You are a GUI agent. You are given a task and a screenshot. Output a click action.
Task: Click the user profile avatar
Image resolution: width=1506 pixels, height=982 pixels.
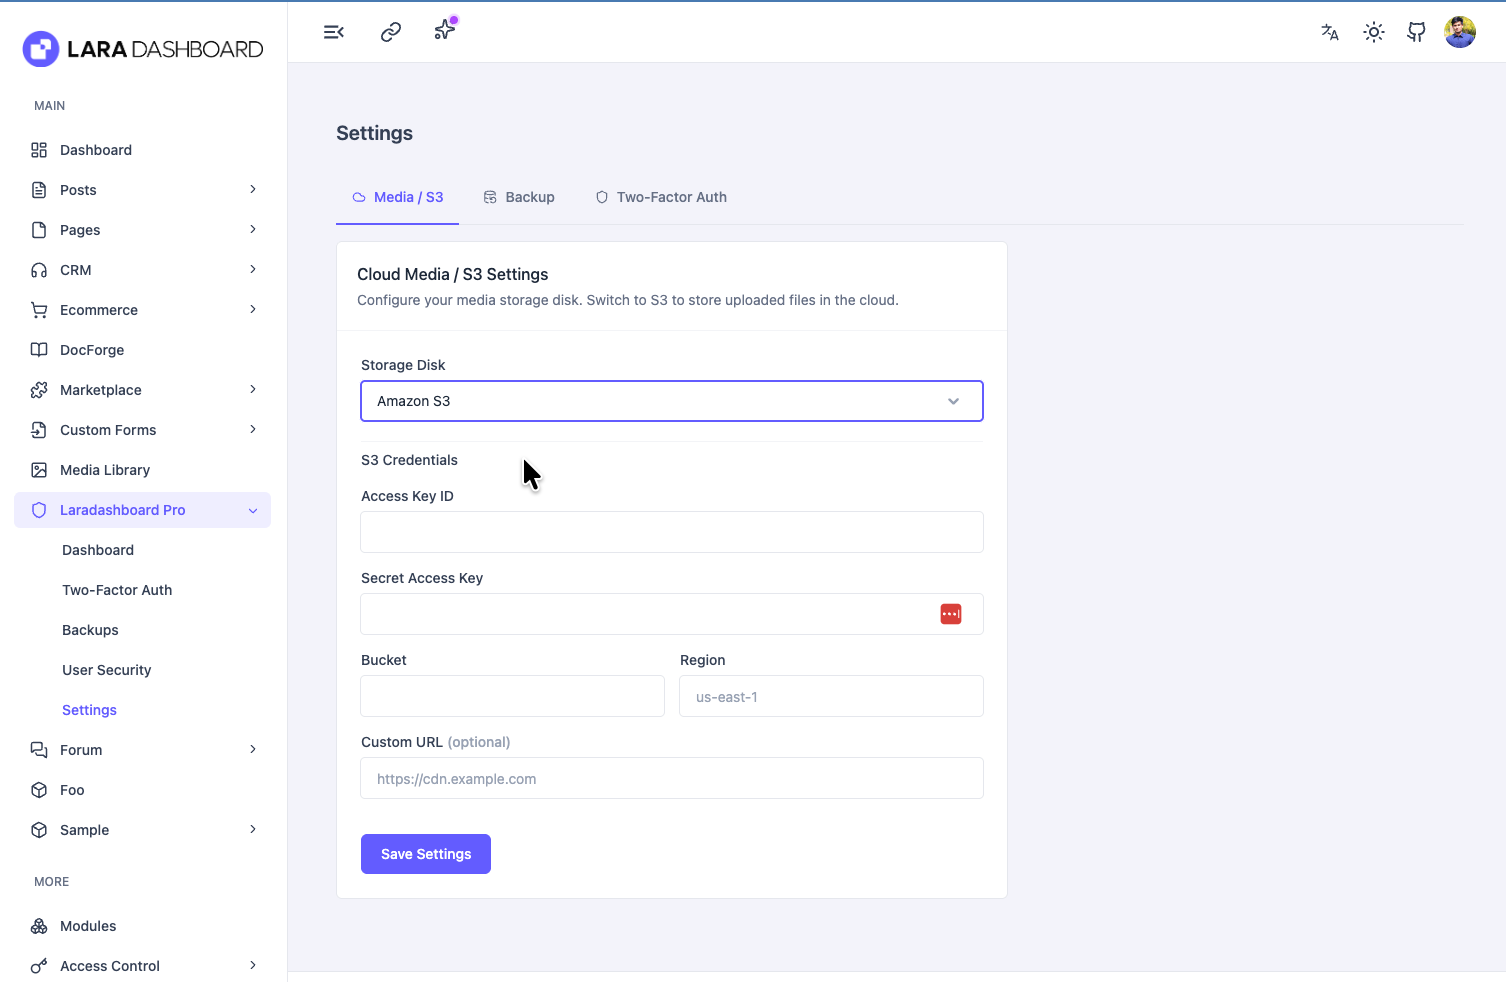click(x=1460, y=32)
